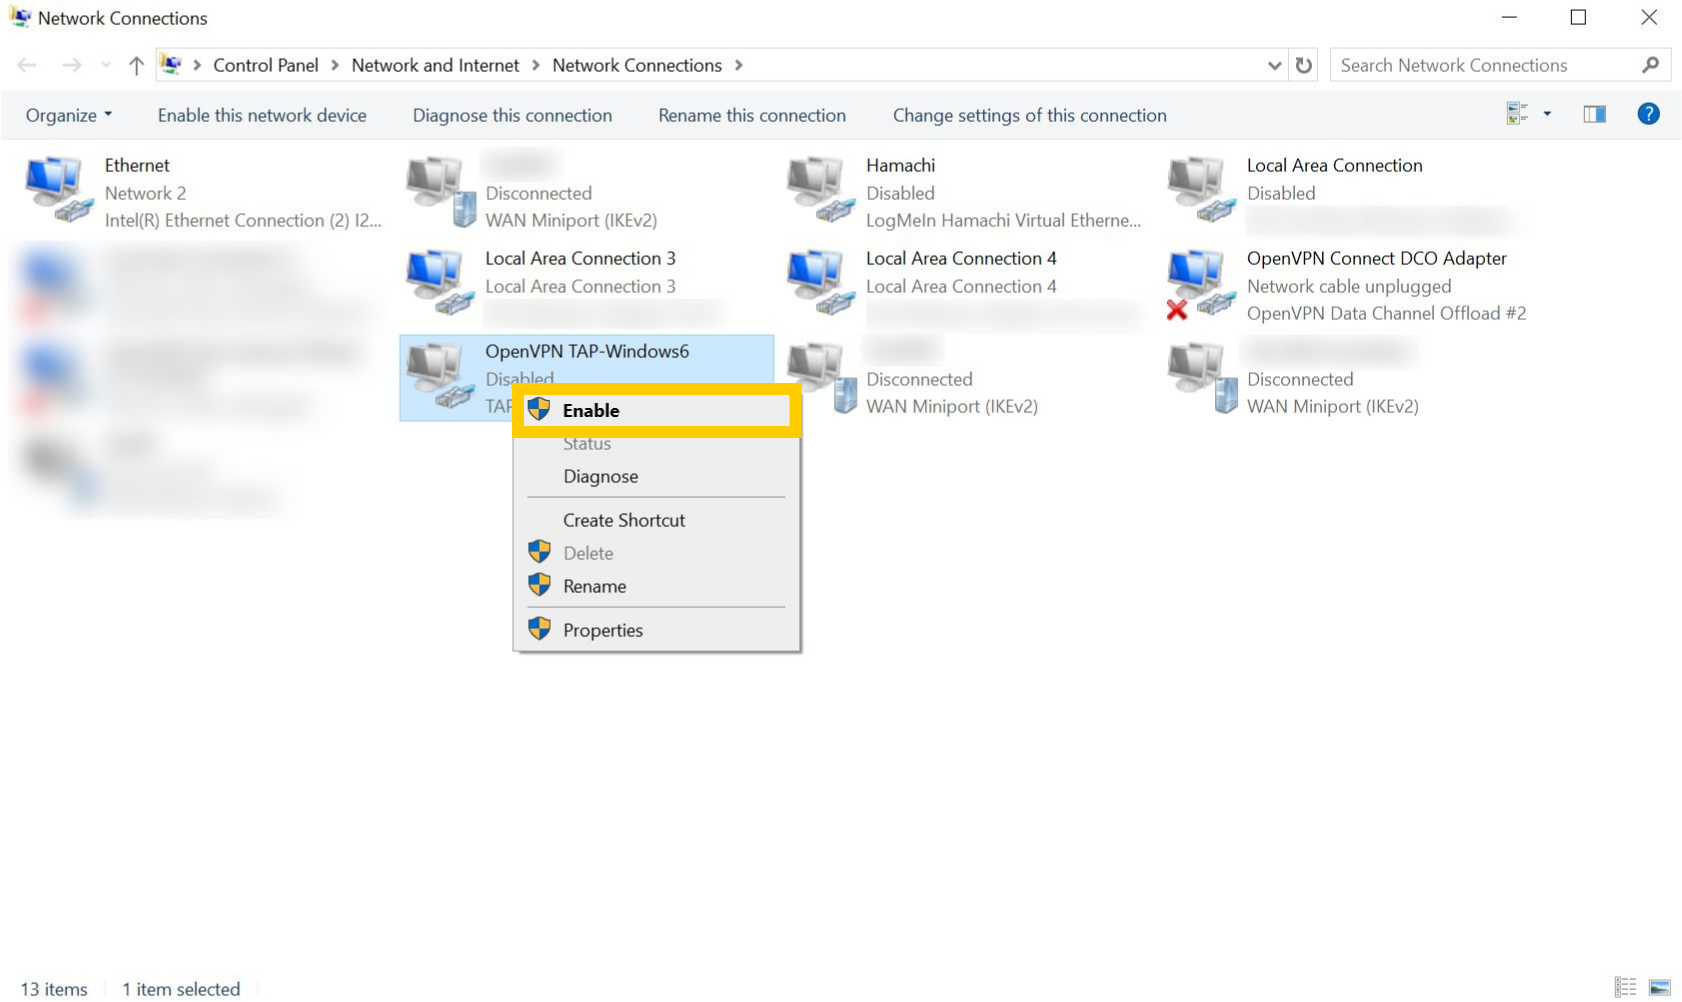Open the view options dropdown arrow
The image size is (1682, 1002).
1547,114
